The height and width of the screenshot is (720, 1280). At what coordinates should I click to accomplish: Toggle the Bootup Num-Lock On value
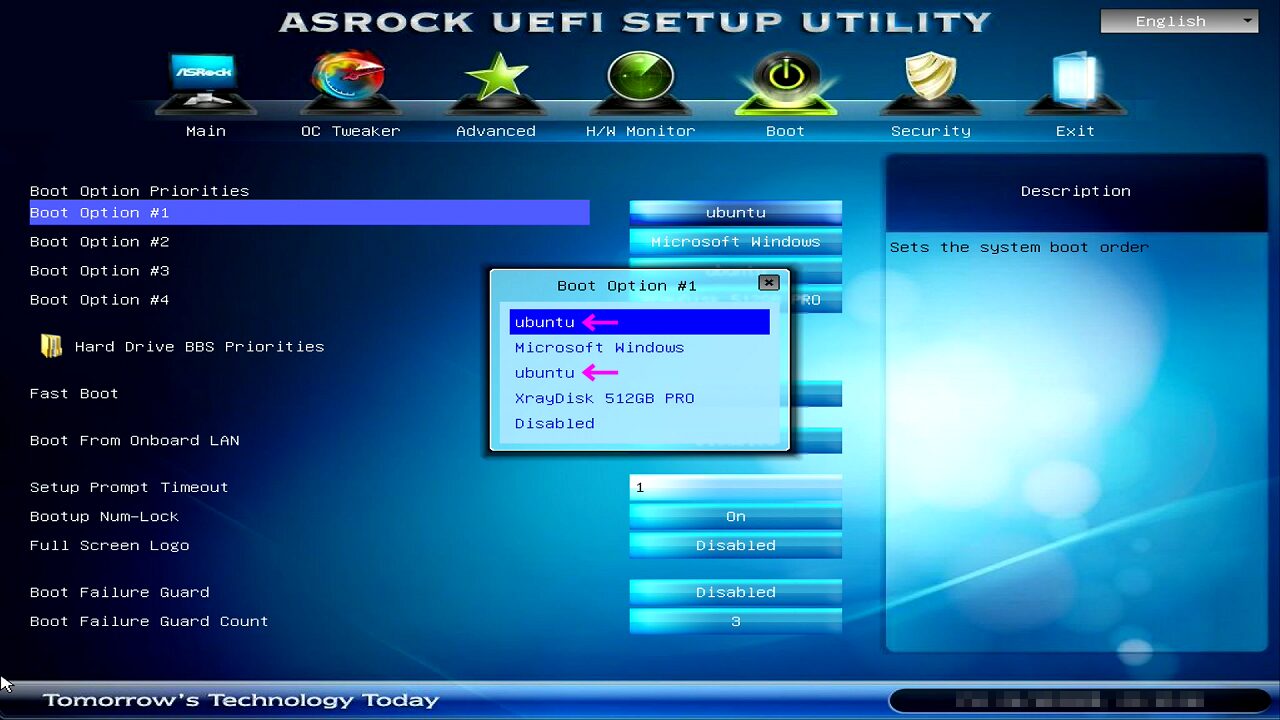pyautogui.click(x=736, y=516)
